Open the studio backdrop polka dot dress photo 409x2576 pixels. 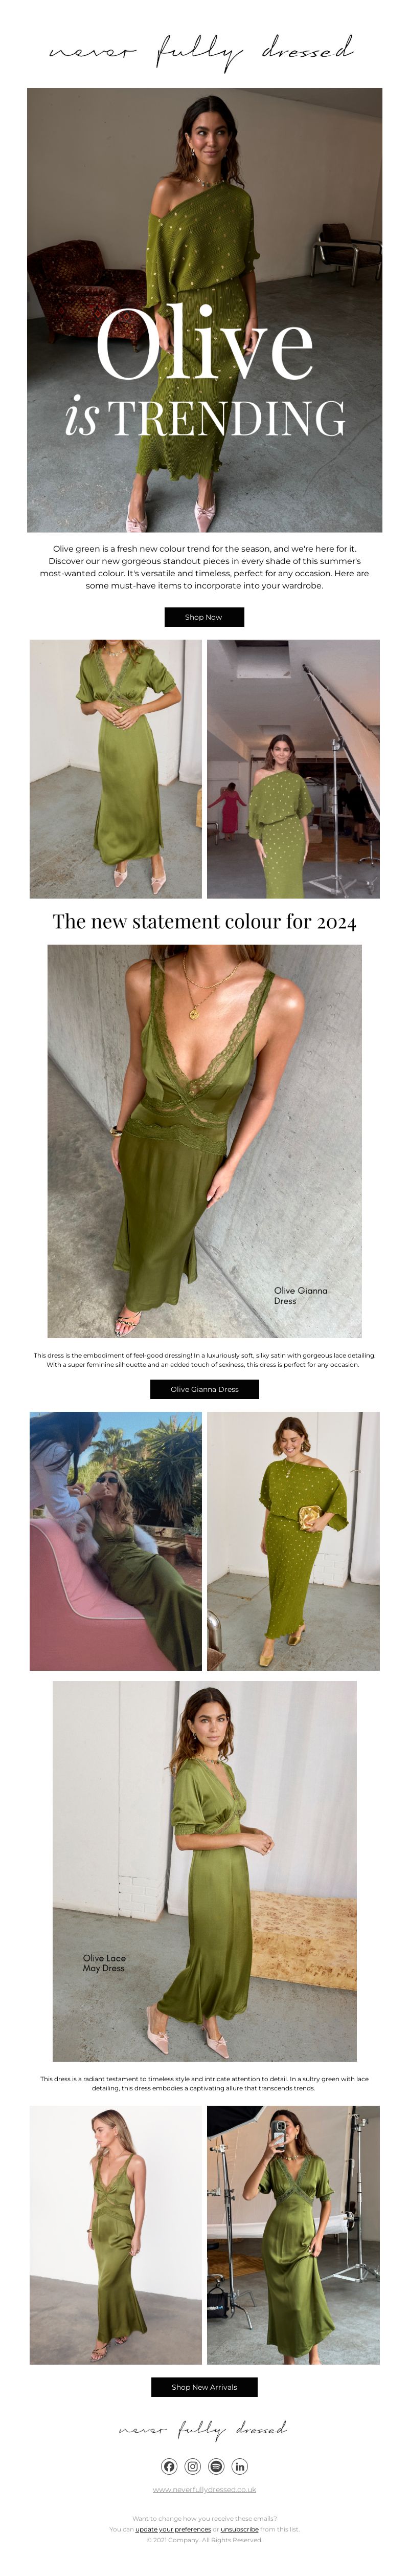pyautogui.click(x=293, y=769)
